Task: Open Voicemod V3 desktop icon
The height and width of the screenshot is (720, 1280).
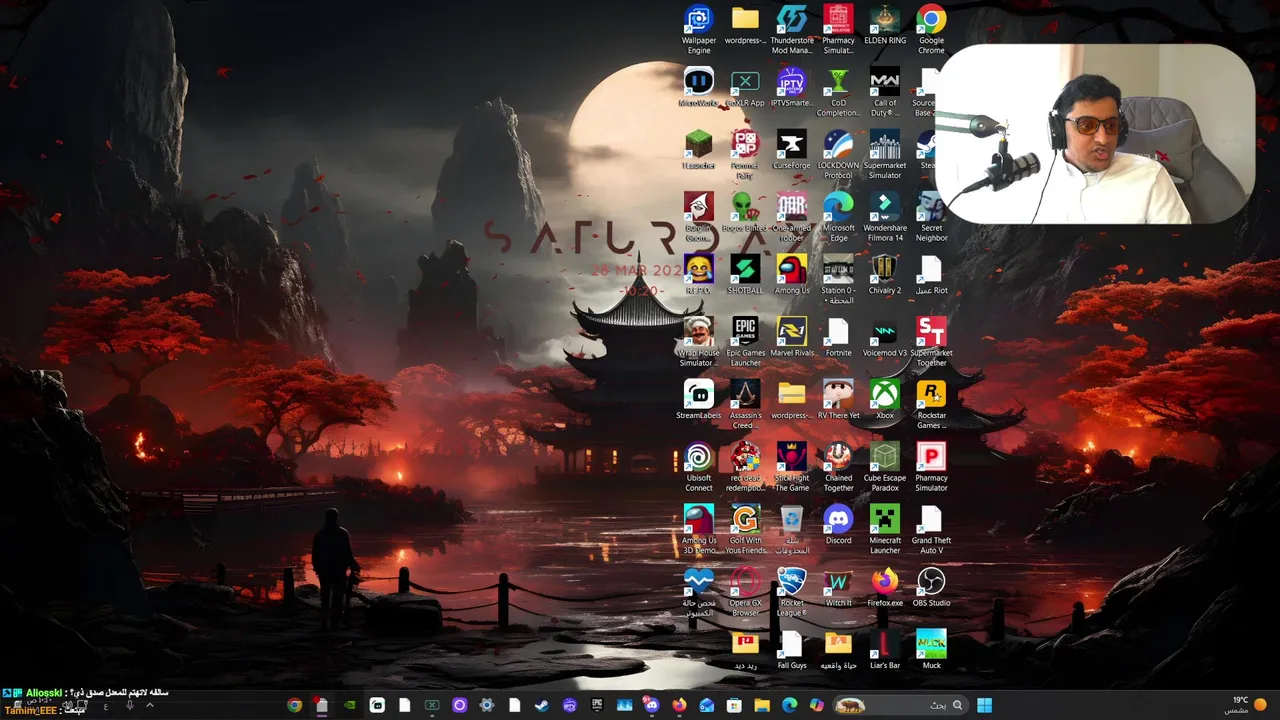Action: (884, 337)
